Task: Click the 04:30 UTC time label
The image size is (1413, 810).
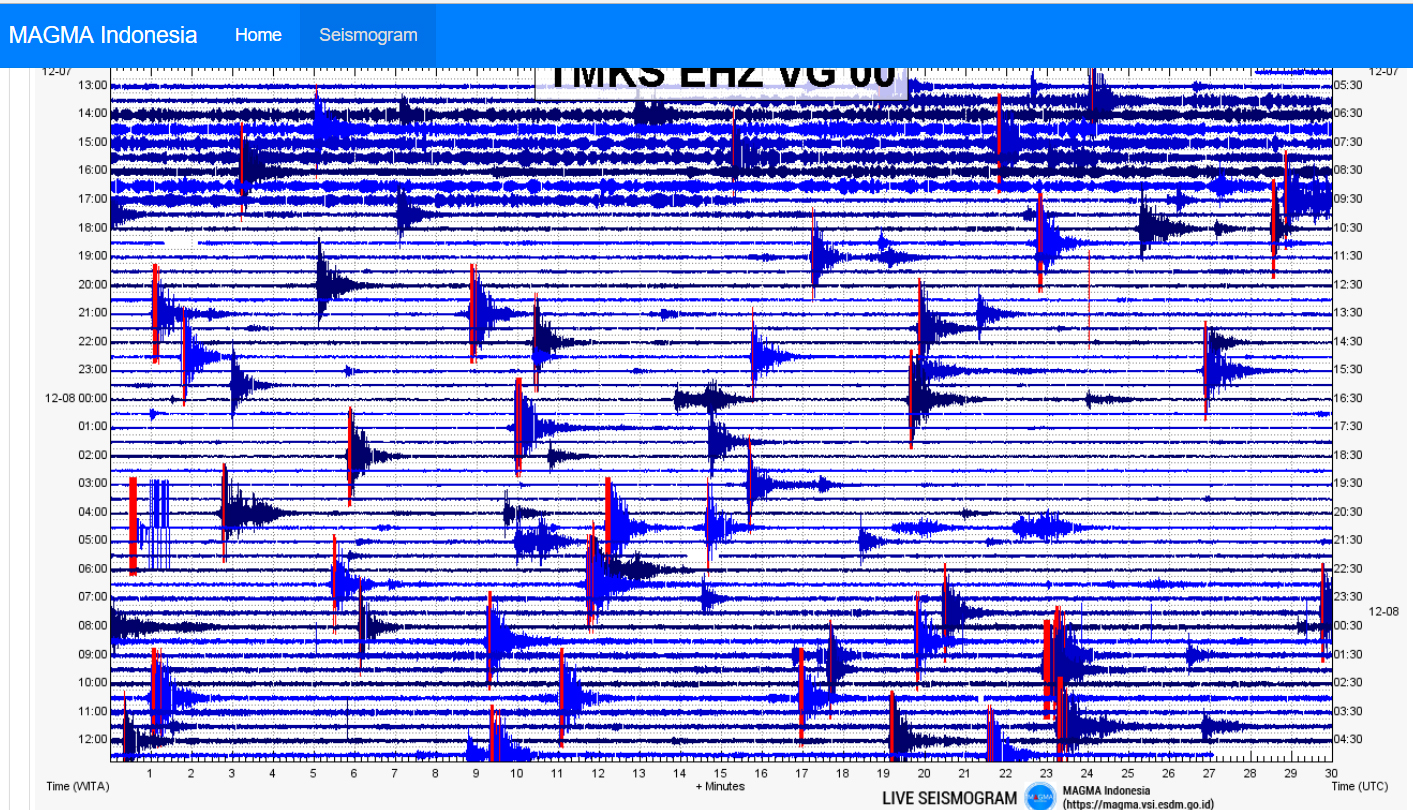Action: tap(1349, 740)
